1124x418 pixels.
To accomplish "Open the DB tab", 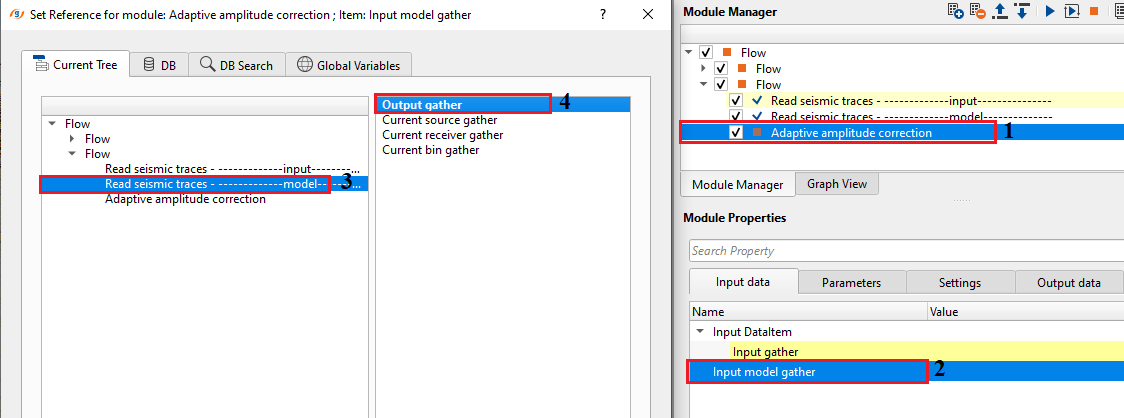I will point(159,65).
